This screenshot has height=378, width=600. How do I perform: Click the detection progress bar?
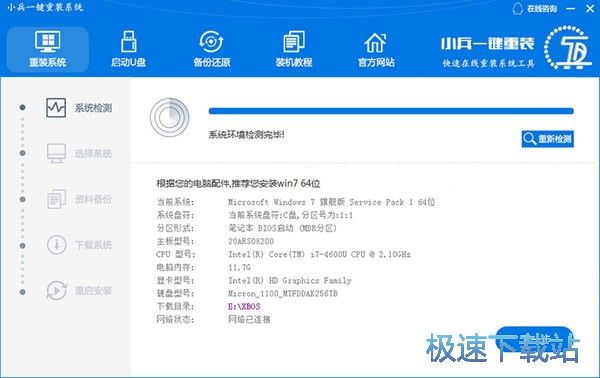[391, 111]
